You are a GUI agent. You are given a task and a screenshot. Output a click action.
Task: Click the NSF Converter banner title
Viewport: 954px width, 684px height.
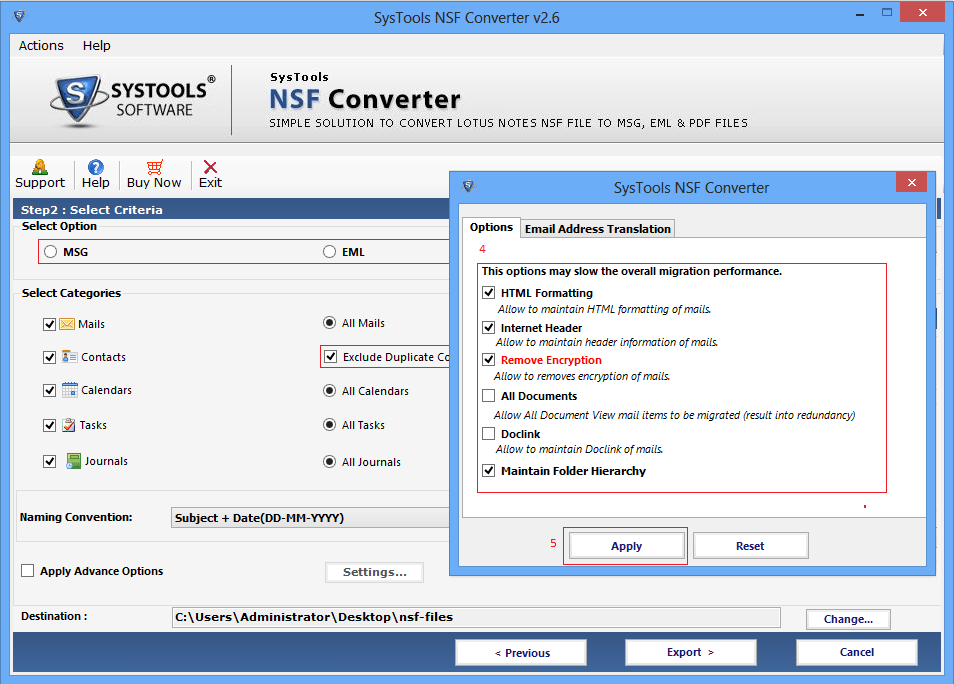pyautogui.click(x=364, y=99)
